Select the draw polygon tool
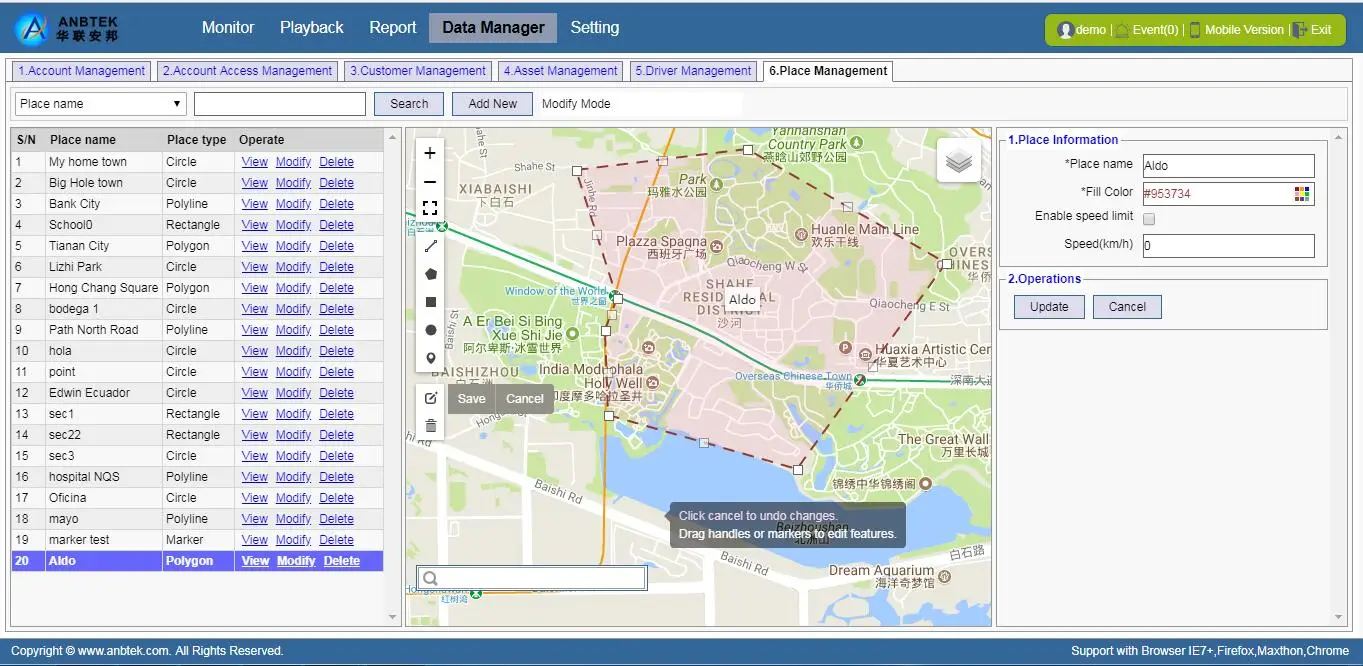 click(x=431, y=274)
